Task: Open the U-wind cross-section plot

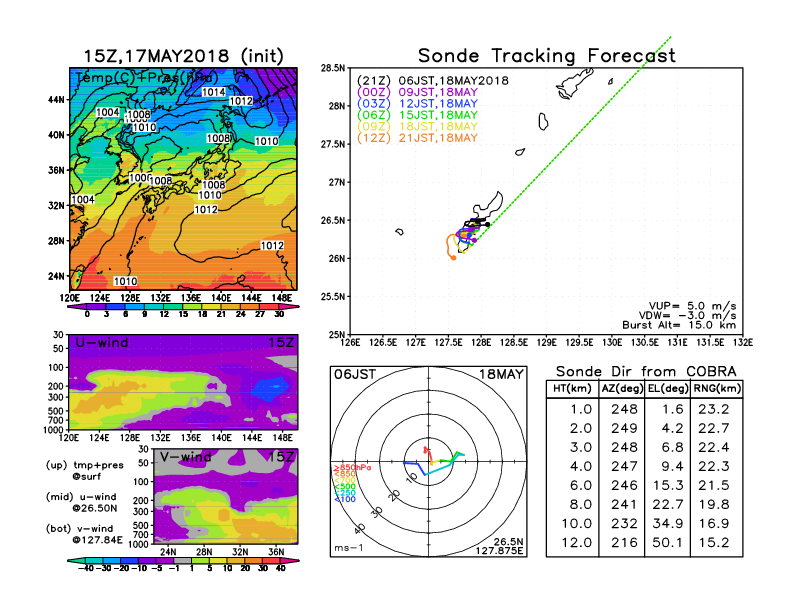Action: click(x=183, y=382)
